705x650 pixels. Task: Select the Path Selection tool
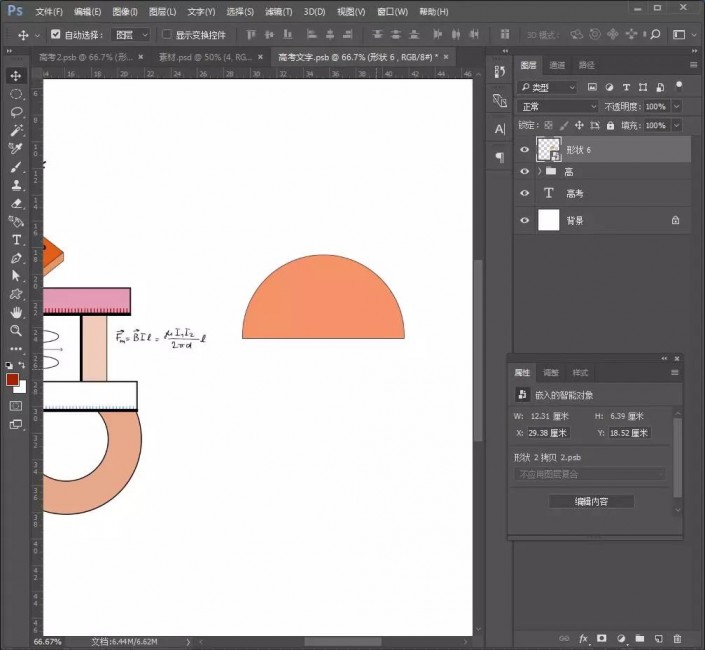16,276
